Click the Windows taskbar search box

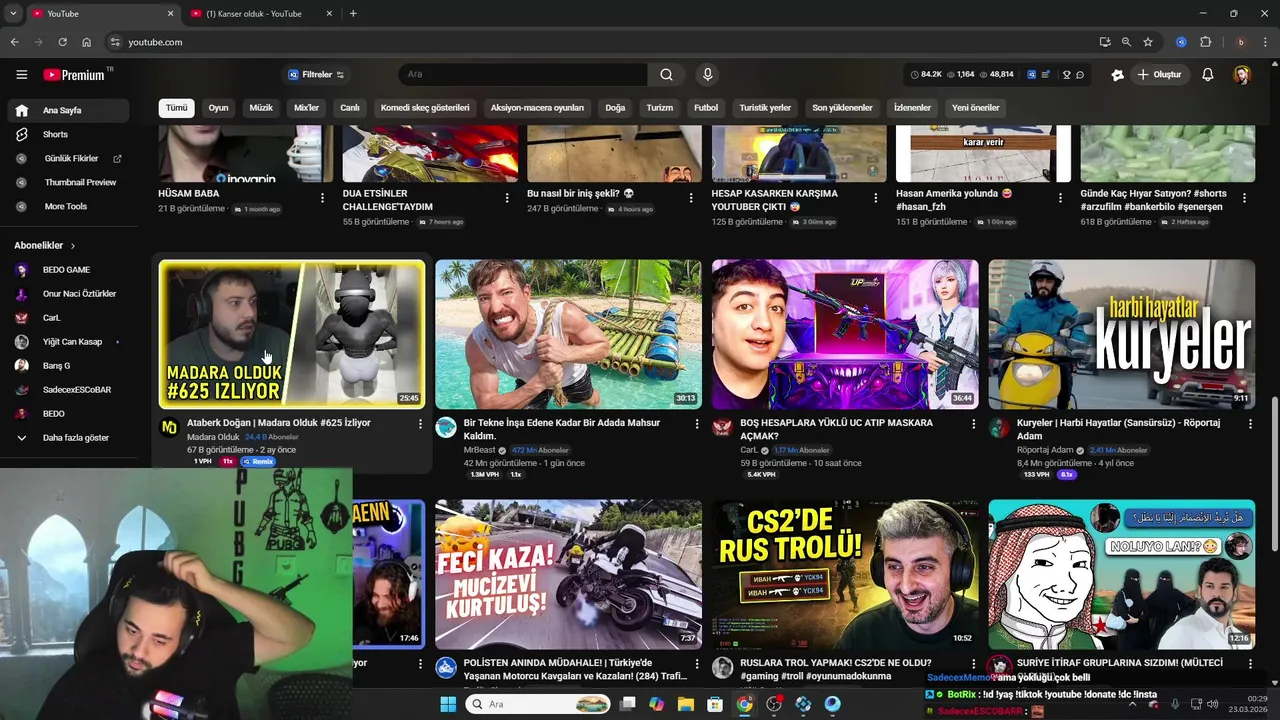538,704
